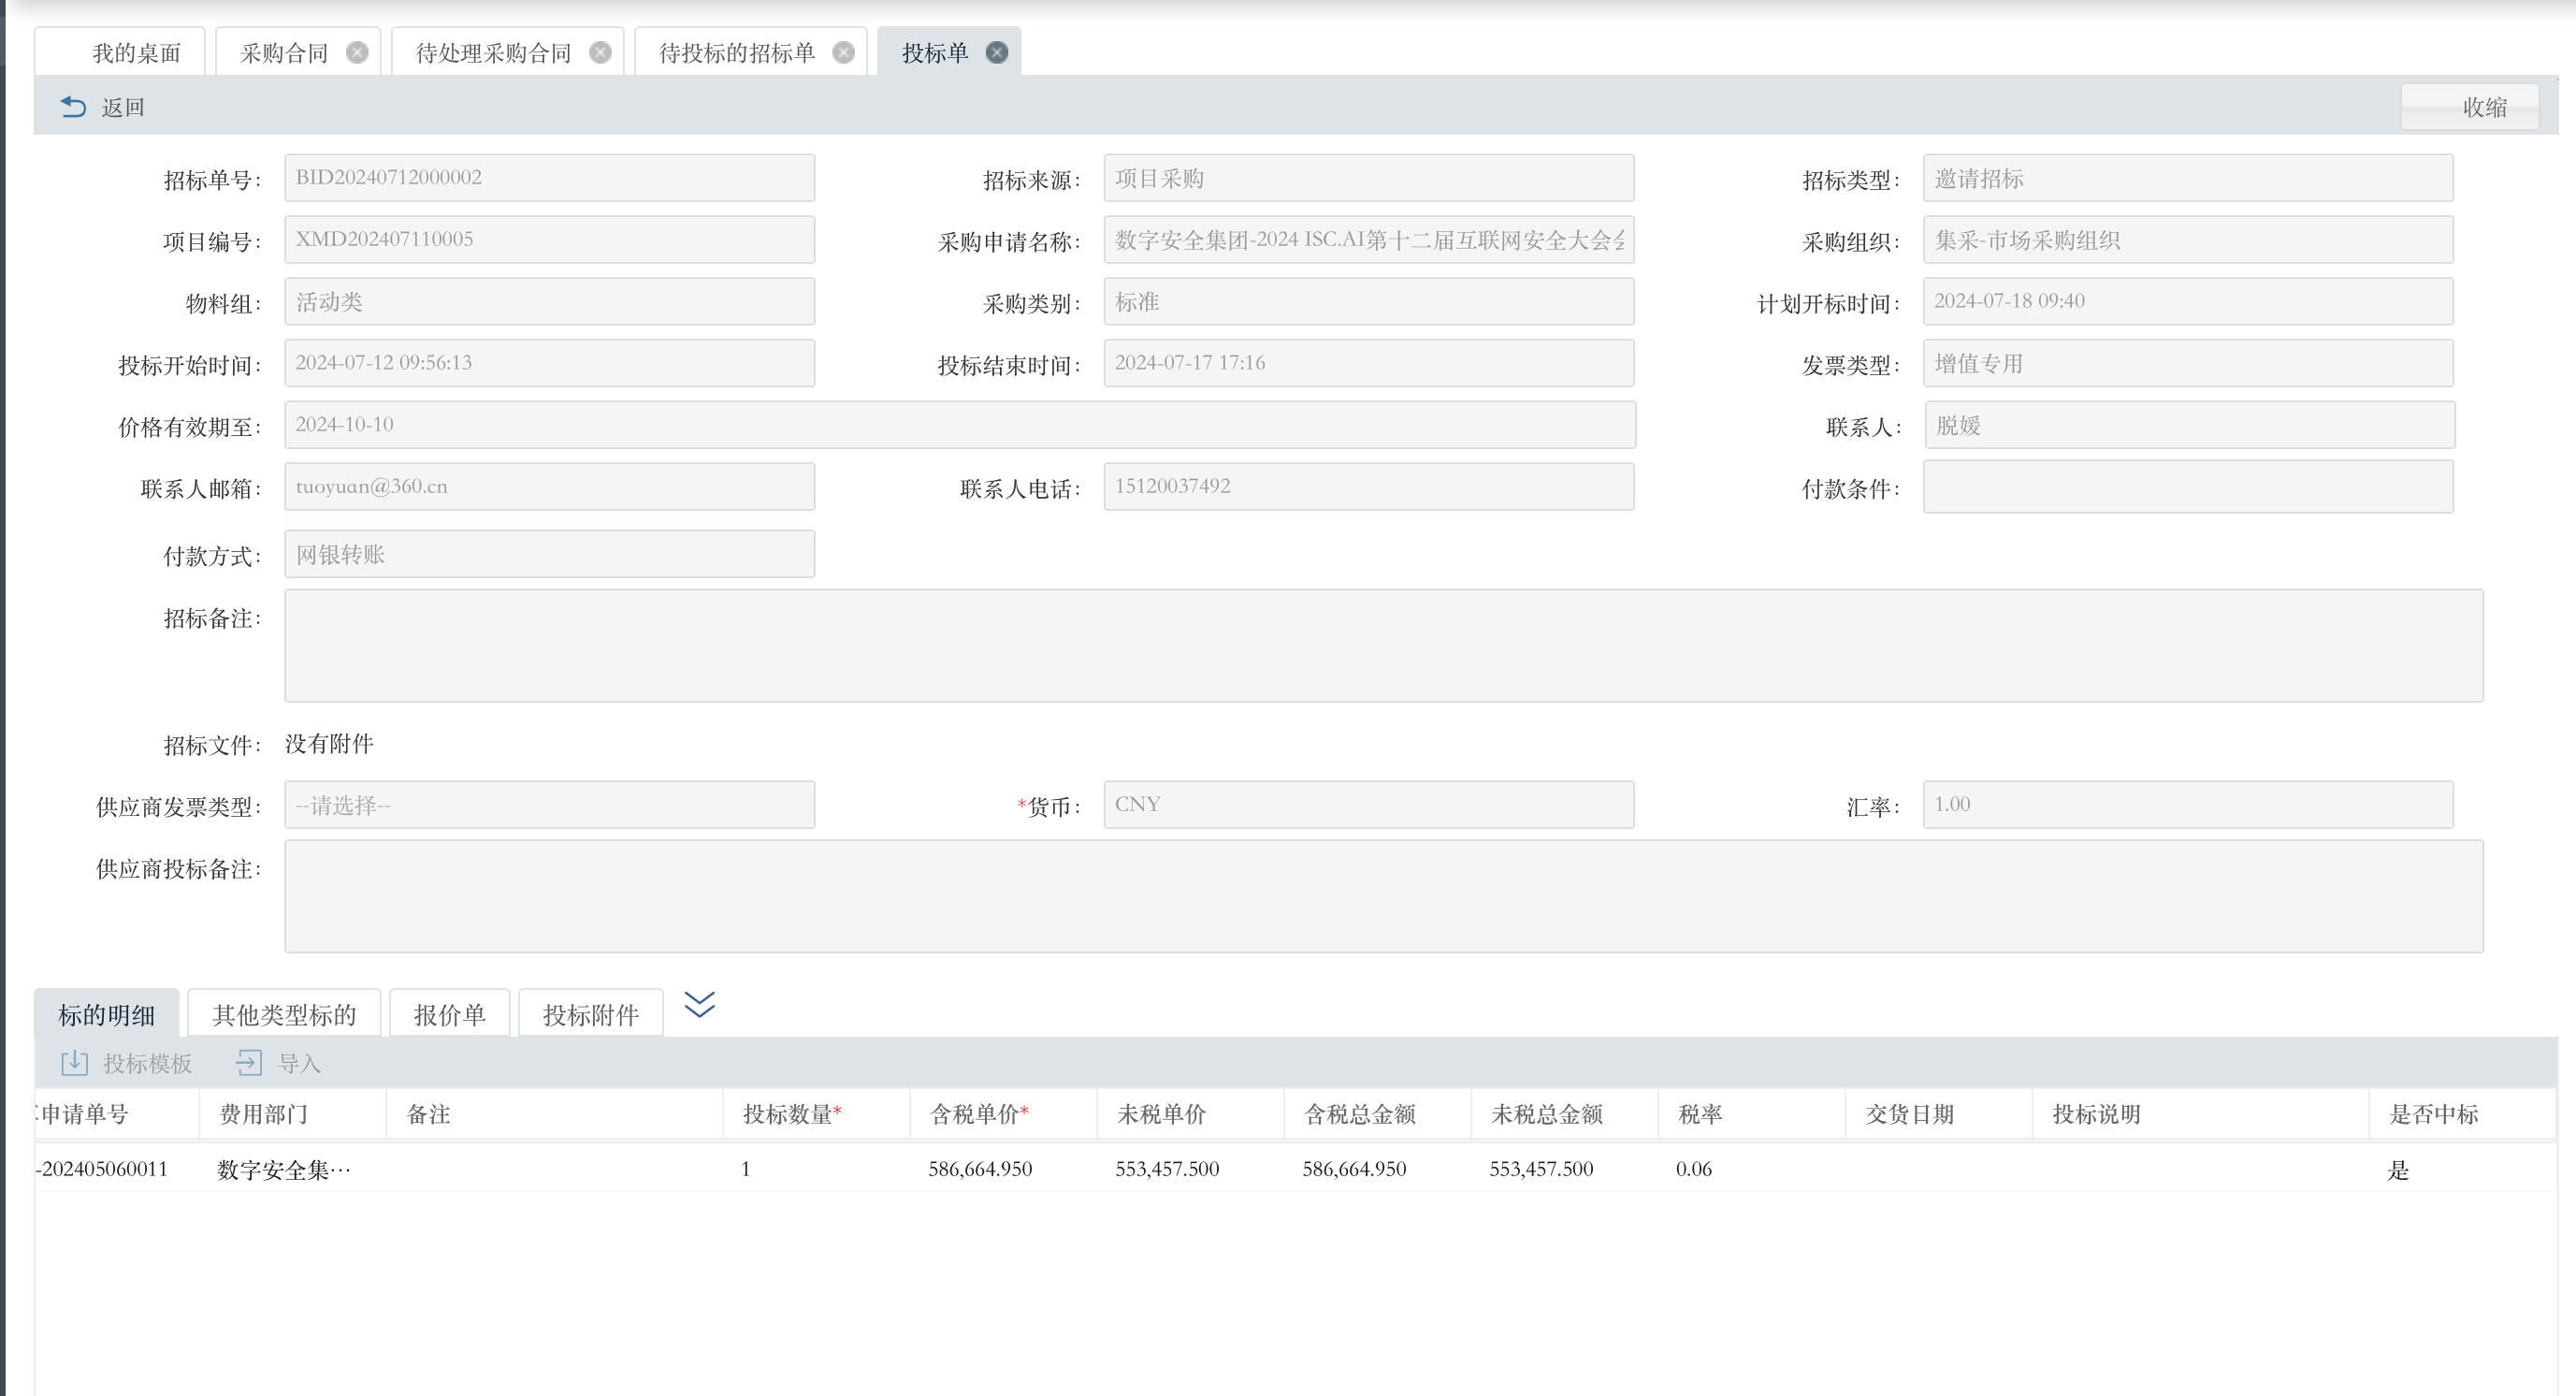Screen dimensions: 2576x1396
Task: Select the table row with 586,664.950
Action: tap(980, 1169)
